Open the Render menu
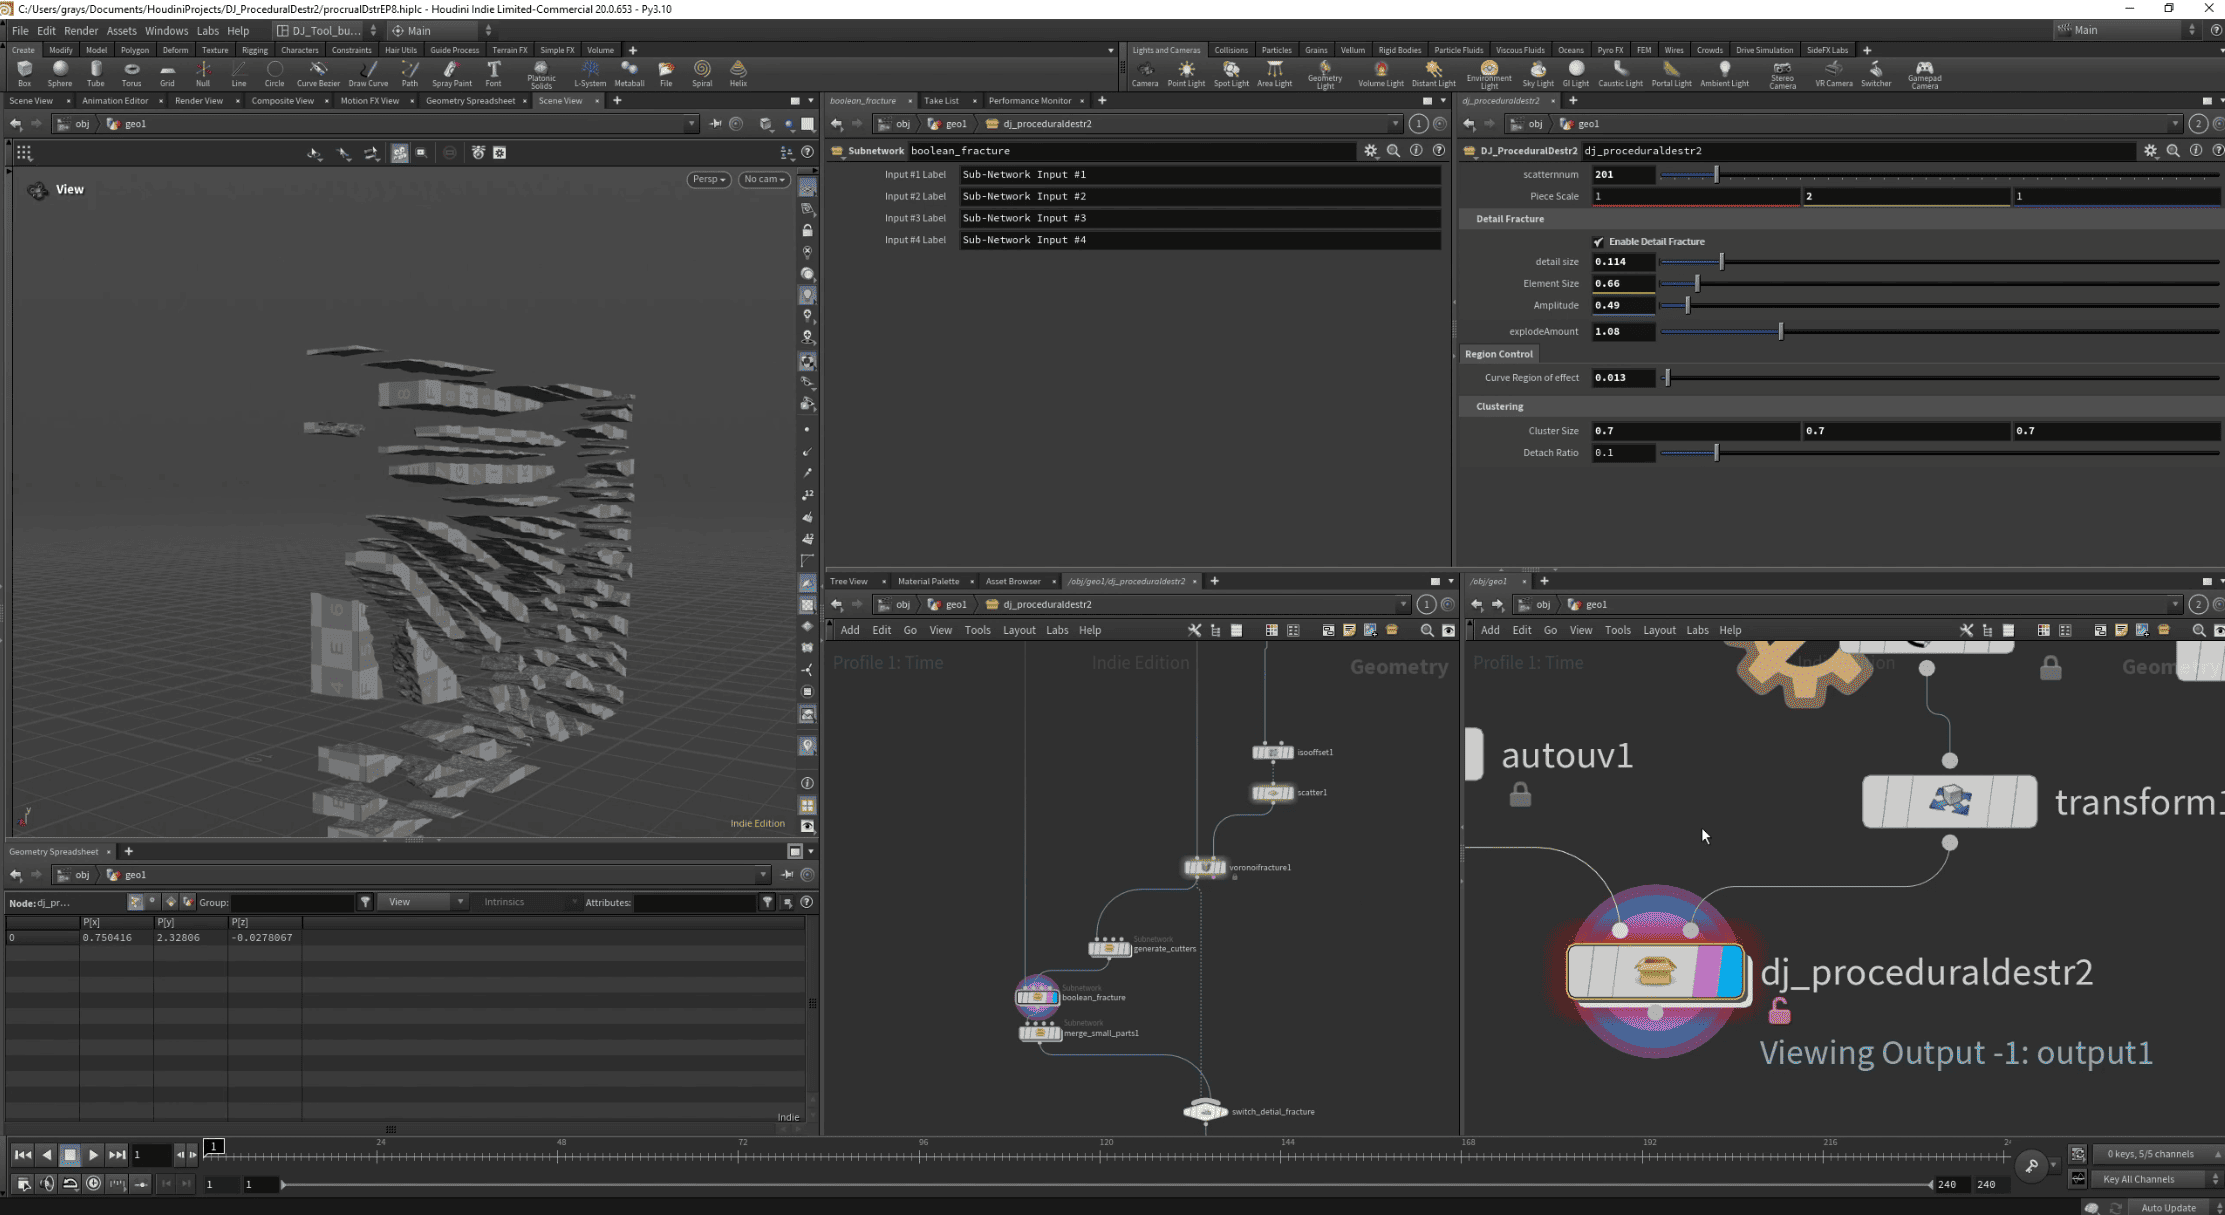Screen dimensions: 2225x1215 (x=81, y=30)
